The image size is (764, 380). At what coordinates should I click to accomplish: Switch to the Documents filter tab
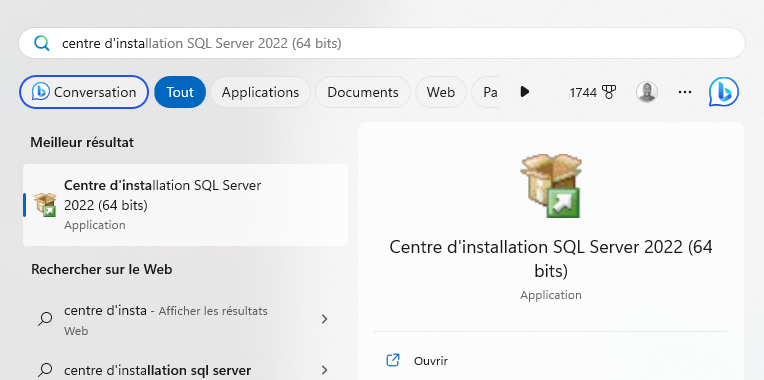[363, 92]
